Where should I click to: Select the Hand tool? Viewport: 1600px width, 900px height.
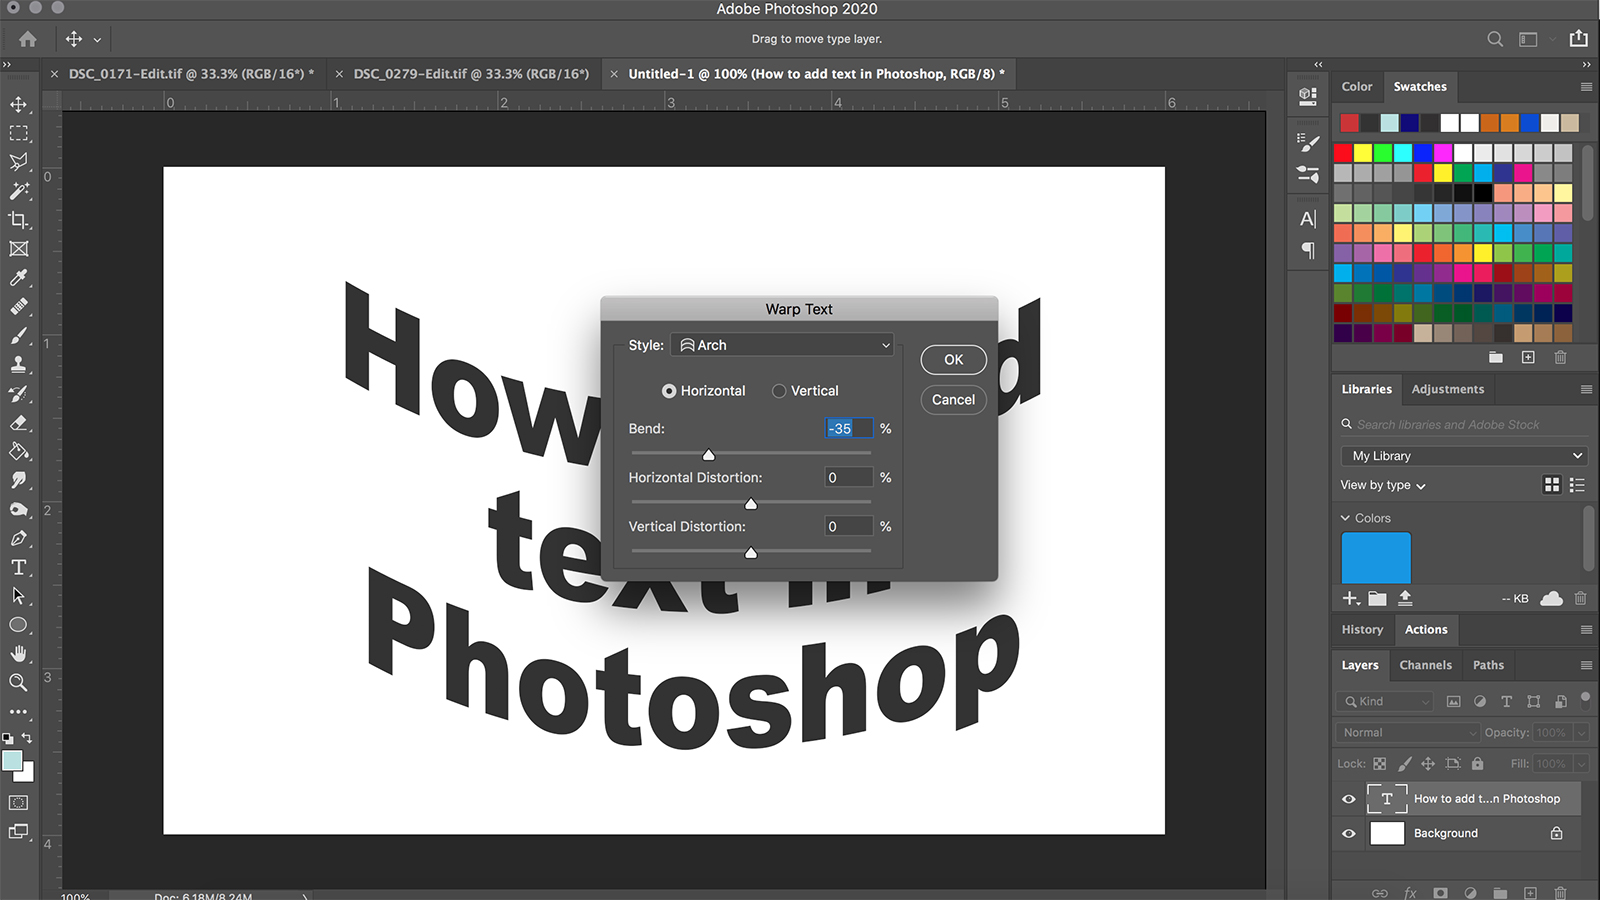(19, 654)
